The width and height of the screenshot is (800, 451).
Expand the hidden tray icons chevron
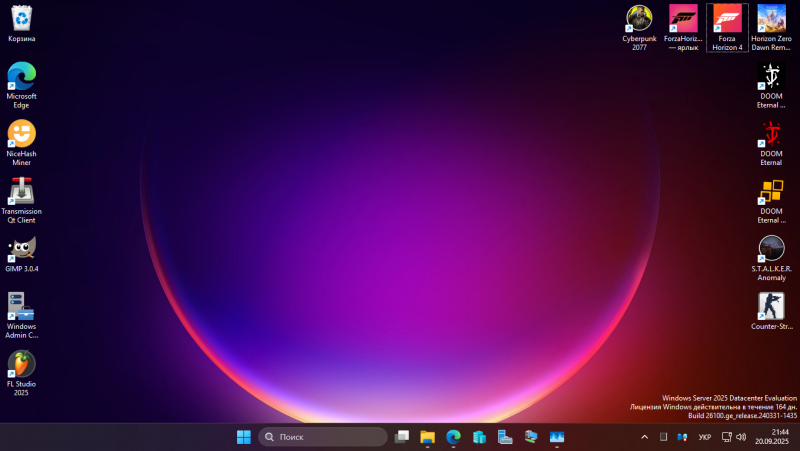pos(644,437)
